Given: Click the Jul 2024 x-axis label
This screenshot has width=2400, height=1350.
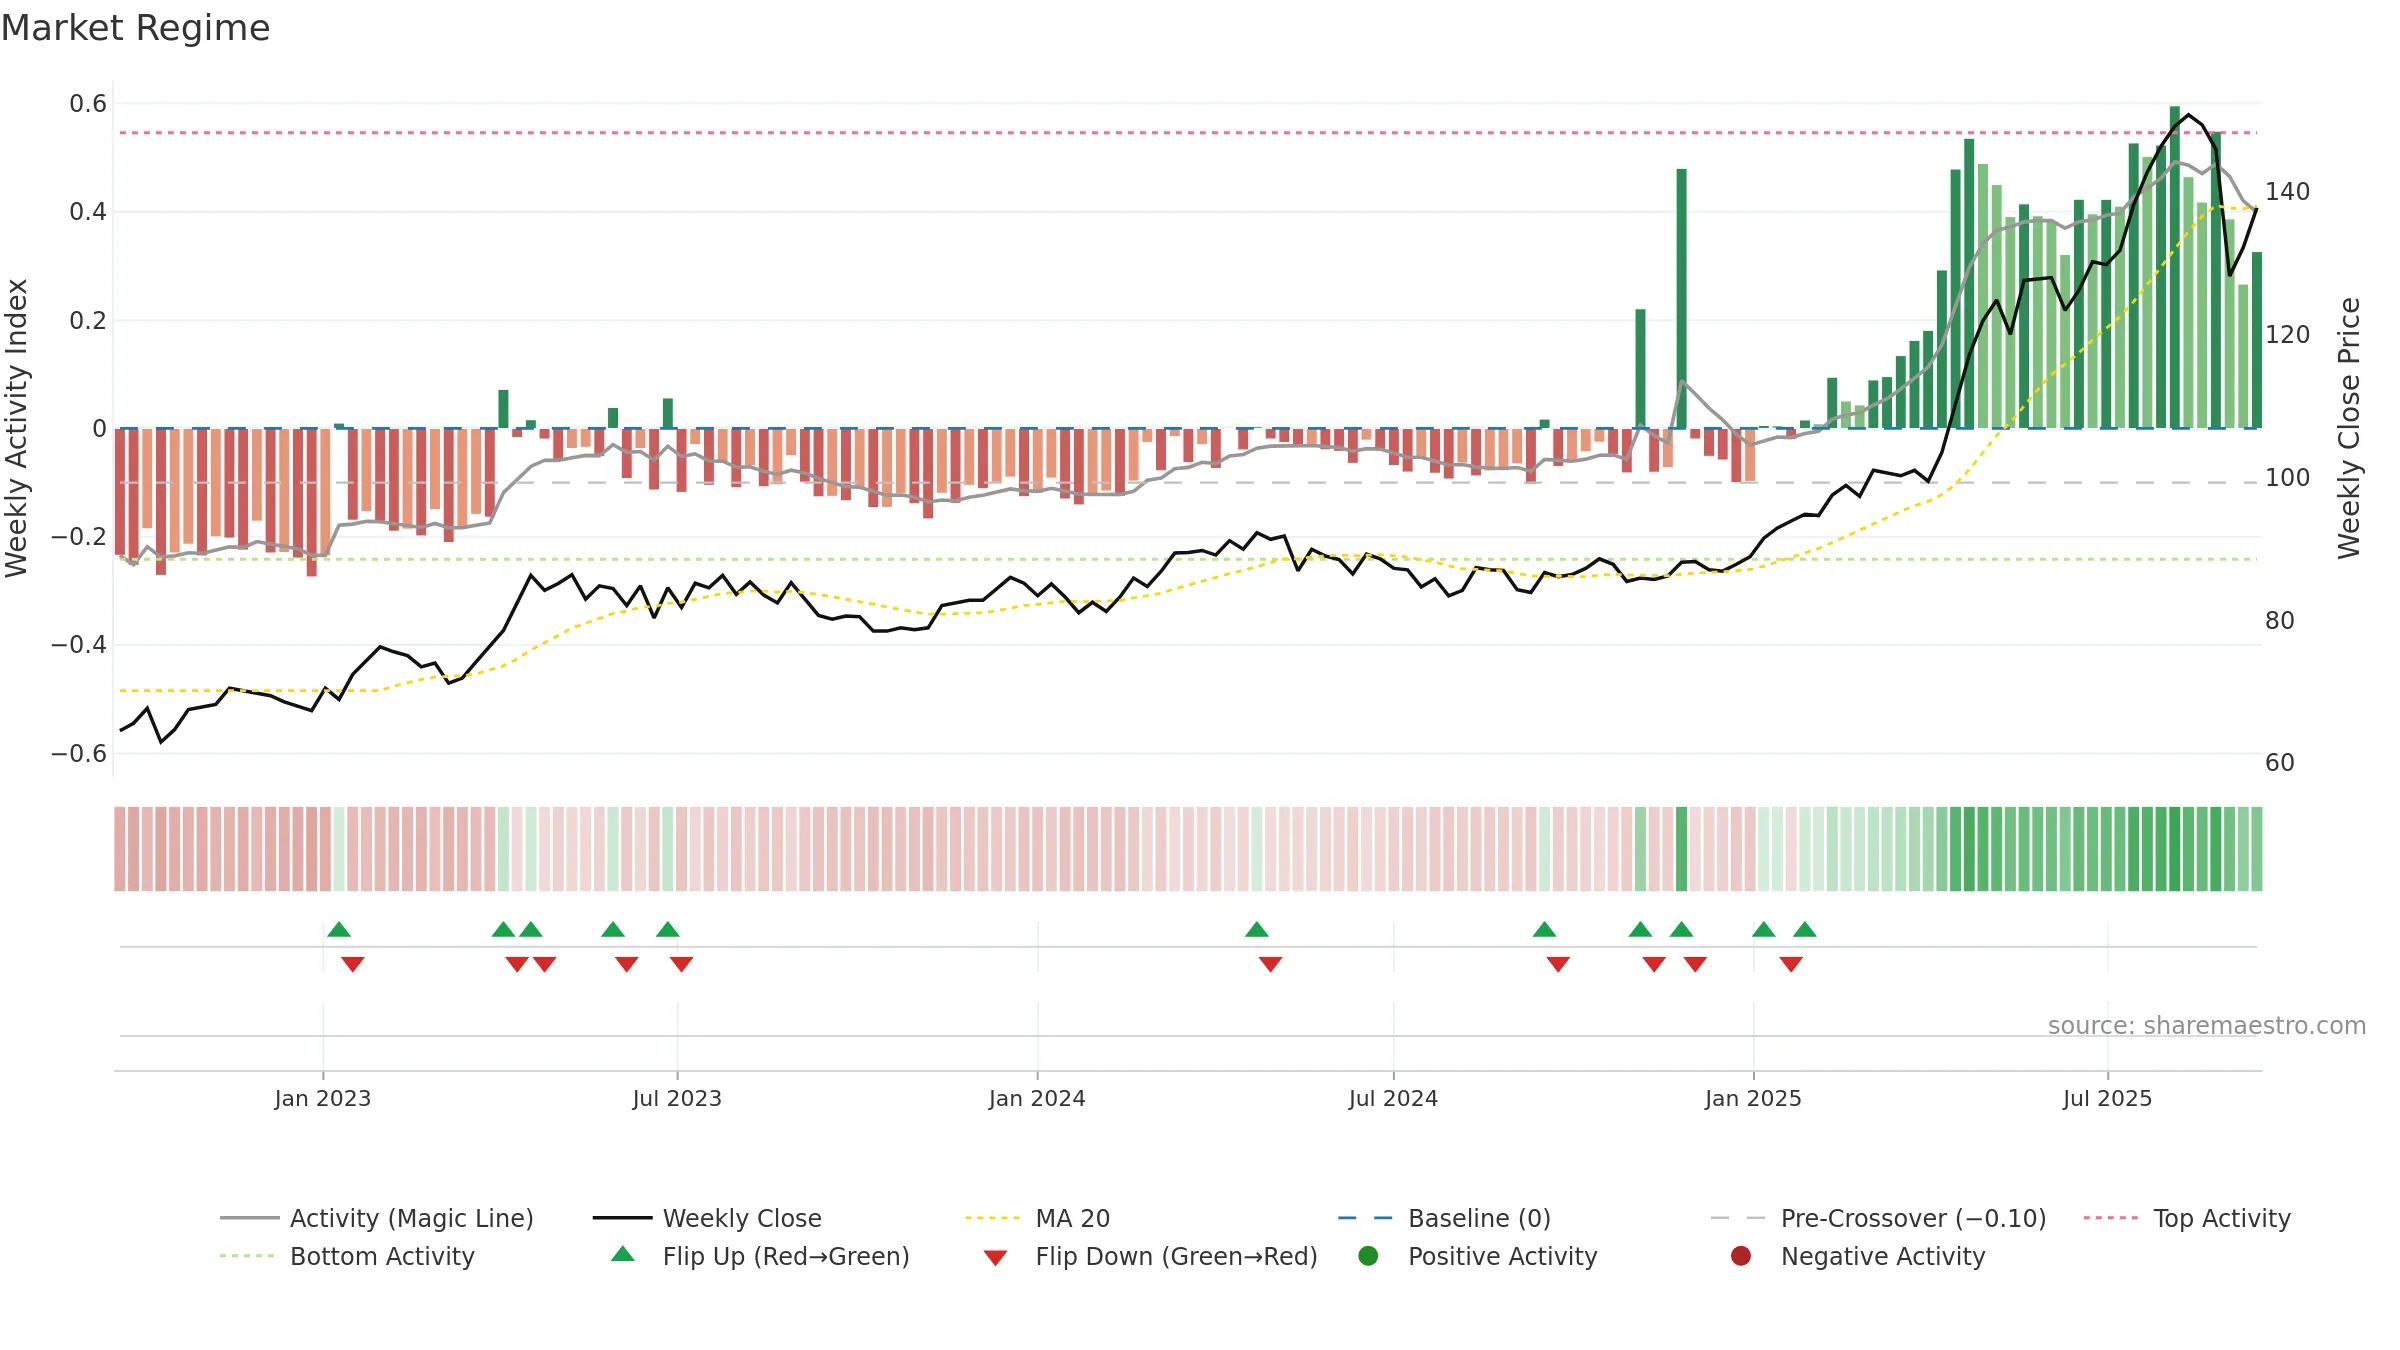Looking at the screenshot, I should click(1393, 1098).
